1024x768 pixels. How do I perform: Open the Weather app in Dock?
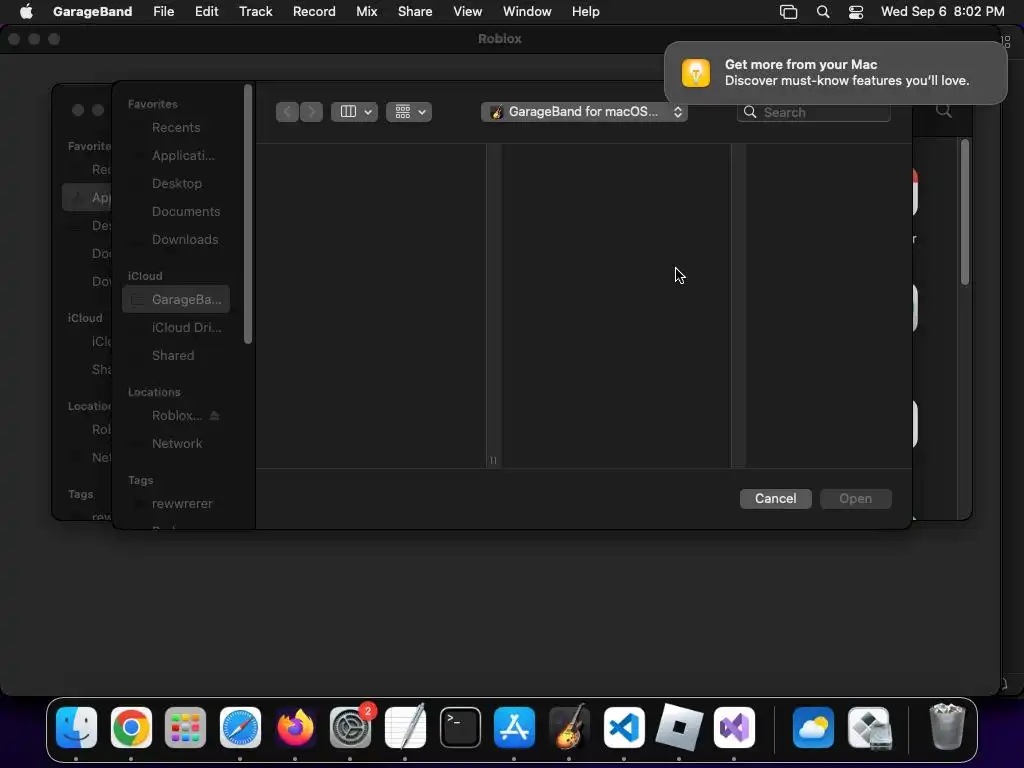click(813, 727)
